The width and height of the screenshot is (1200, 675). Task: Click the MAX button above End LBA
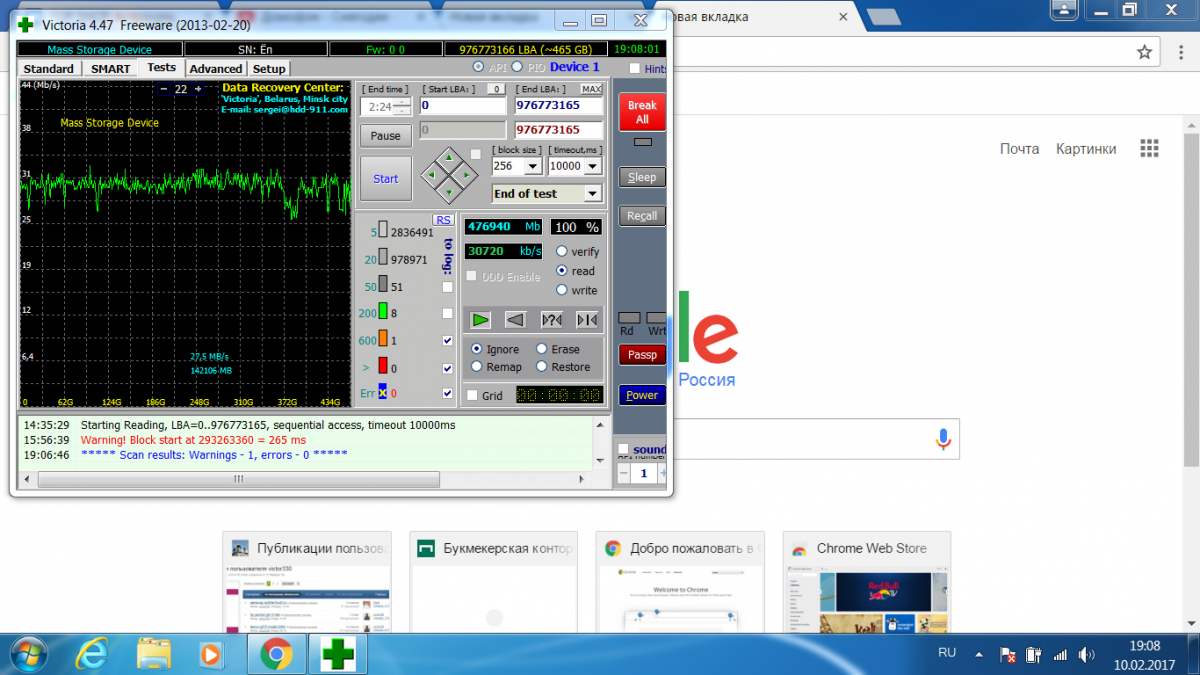(x=592, y=90)
